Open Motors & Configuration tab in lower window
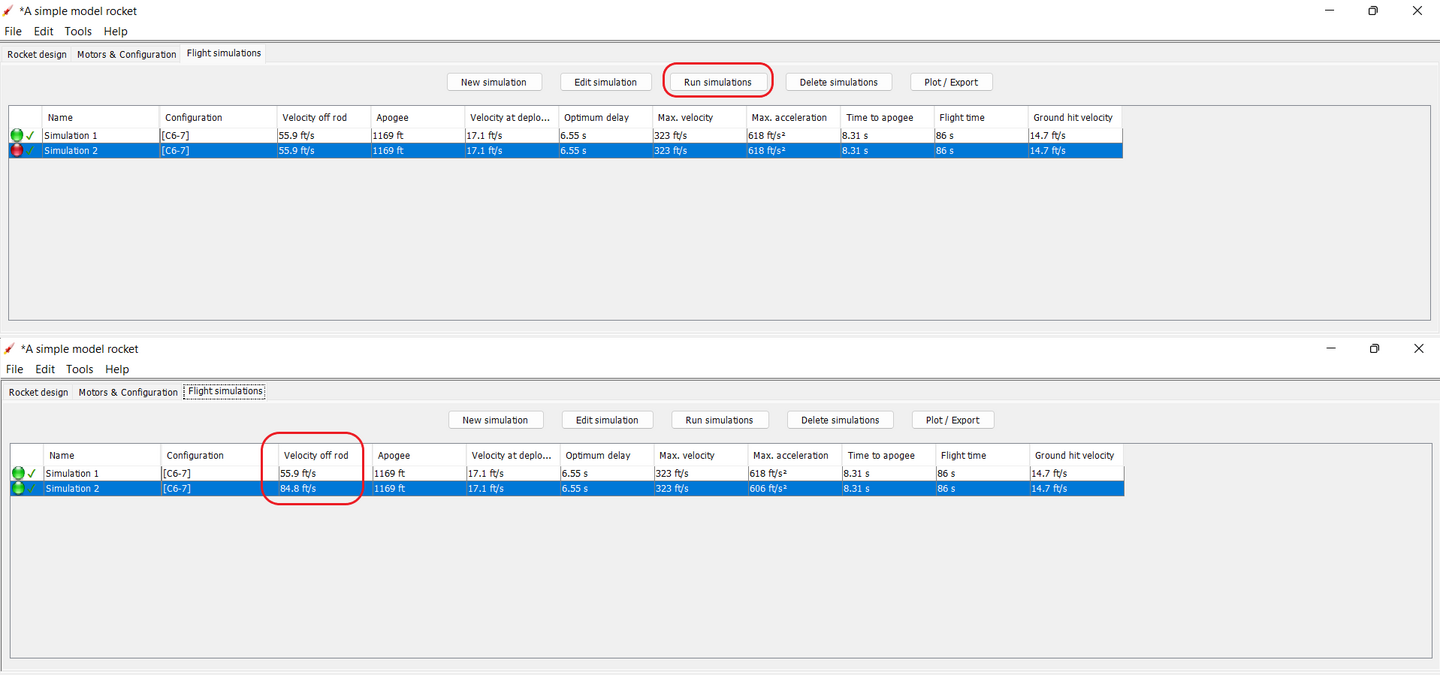Image resolution: width=1440 pixels, height=675 pixels. tap(128, 392)
